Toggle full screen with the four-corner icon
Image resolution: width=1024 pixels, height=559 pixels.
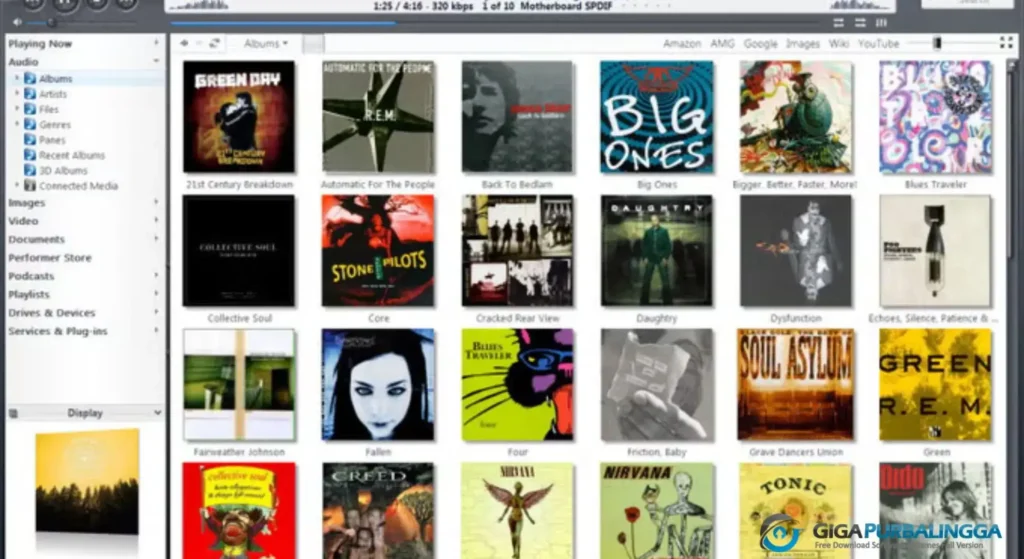point(1006,43)
